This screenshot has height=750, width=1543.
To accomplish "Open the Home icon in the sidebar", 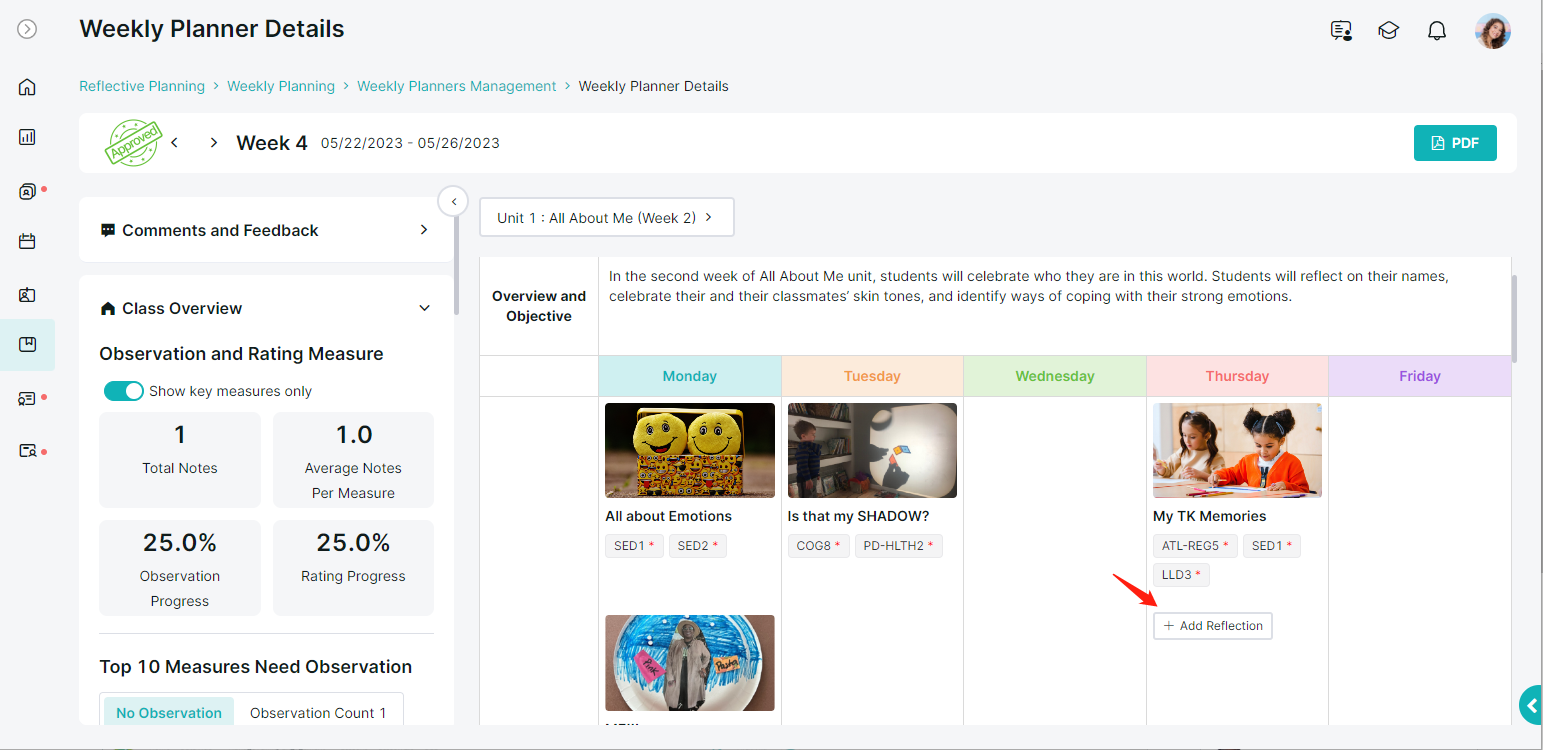I will pos(27,87).
